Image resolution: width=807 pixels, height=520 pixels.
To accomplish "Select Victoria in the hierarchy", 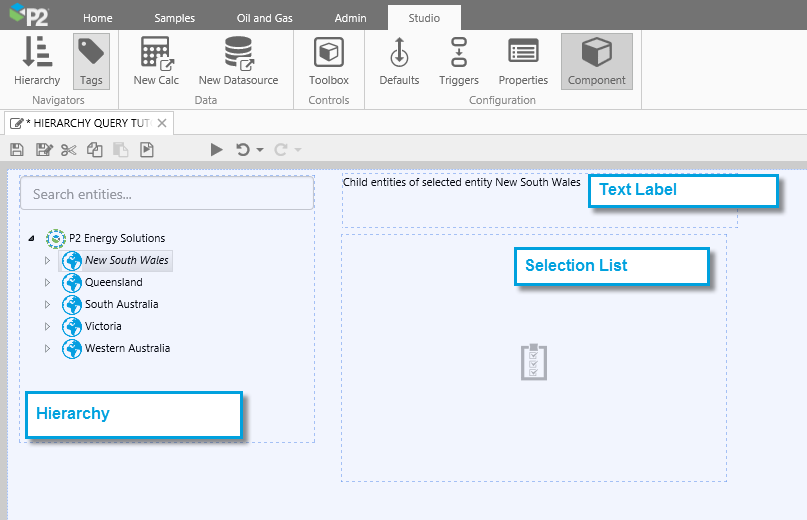I will click(x=103, y=326).
